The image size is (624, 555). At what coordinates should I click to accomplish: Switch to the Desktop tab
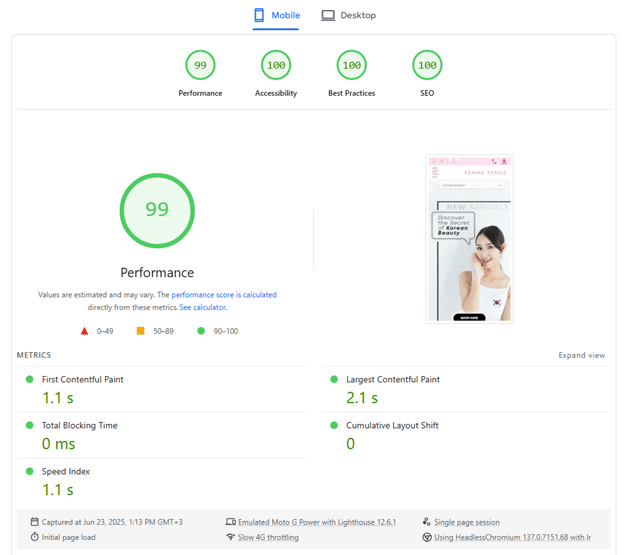click(x=349, y=16)
